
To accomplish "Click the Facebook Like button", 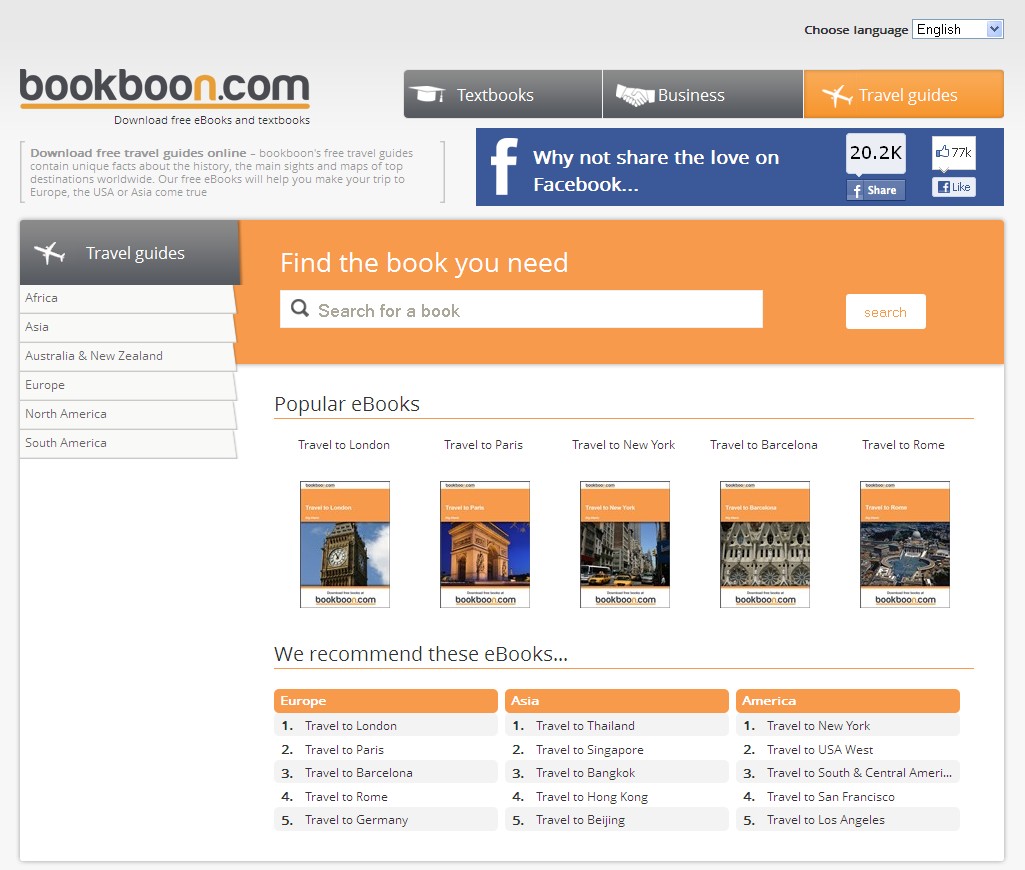I will pos(954,187).
